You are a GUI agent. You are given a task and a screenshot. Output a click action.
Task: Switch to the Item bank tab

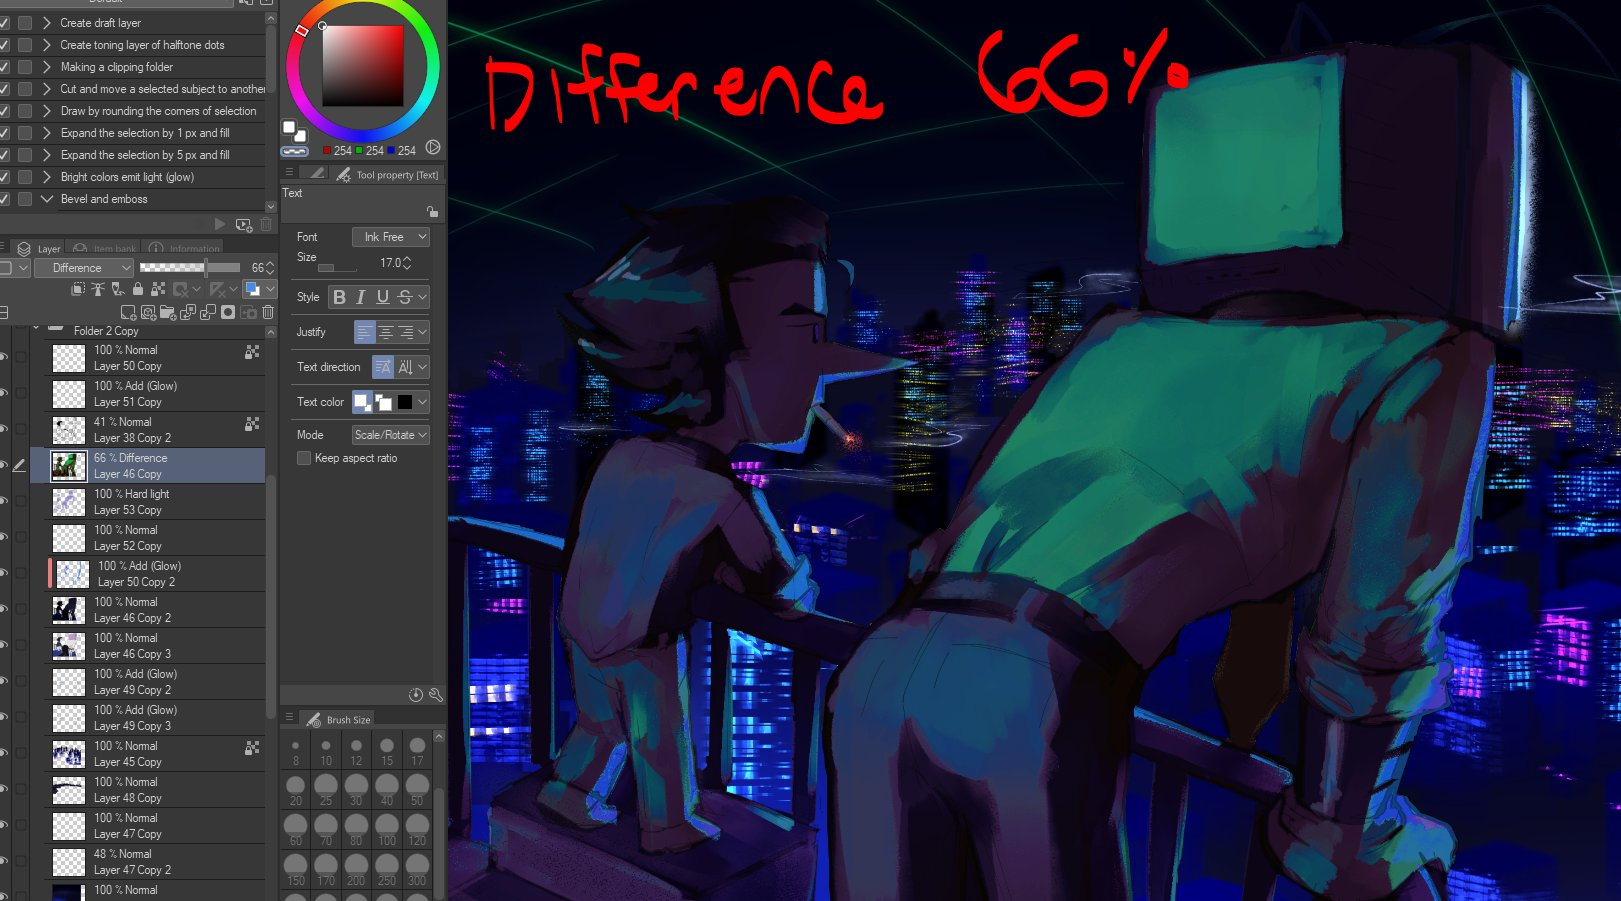[x=106, y=249]
